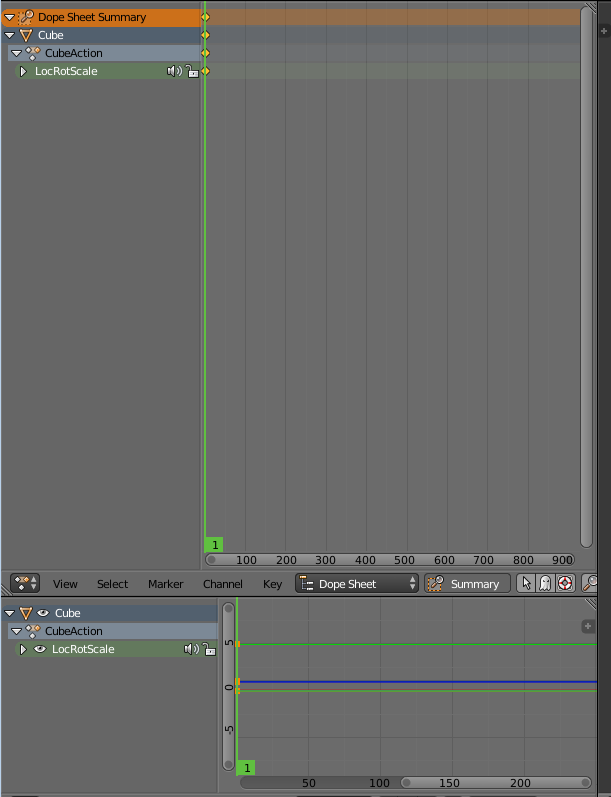Expand LocRotScale group in graph editor
The image size is (611, 797).
23,649
